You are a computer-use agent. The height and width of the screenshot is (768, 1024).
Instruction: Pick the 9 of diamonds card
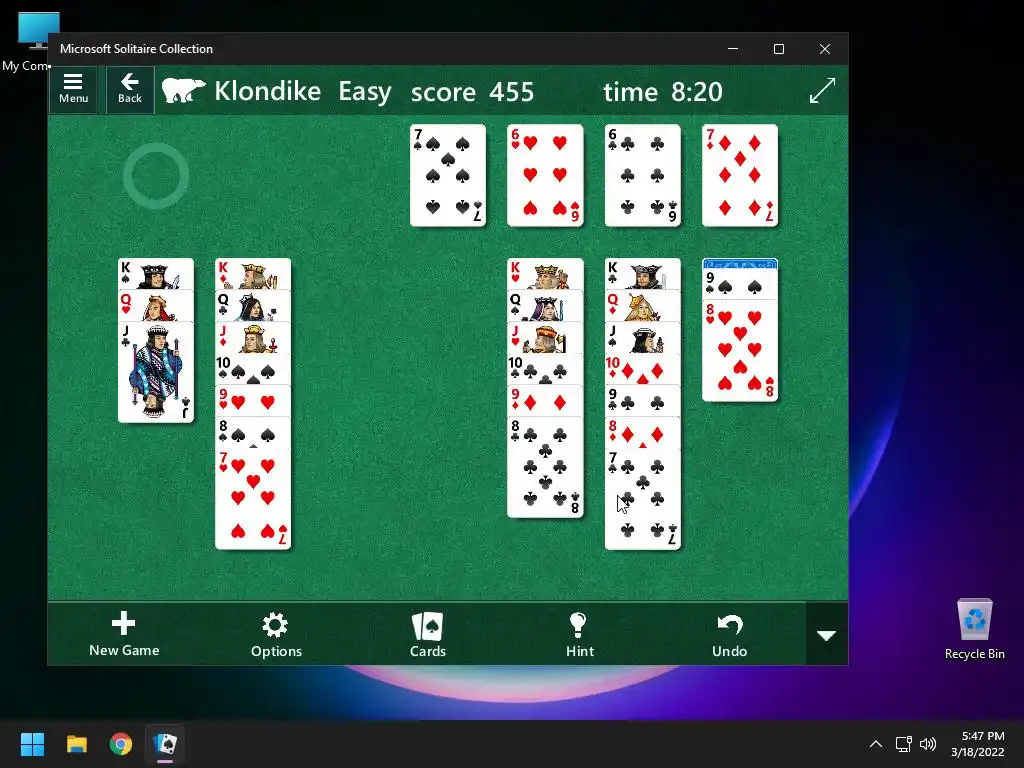545,401
